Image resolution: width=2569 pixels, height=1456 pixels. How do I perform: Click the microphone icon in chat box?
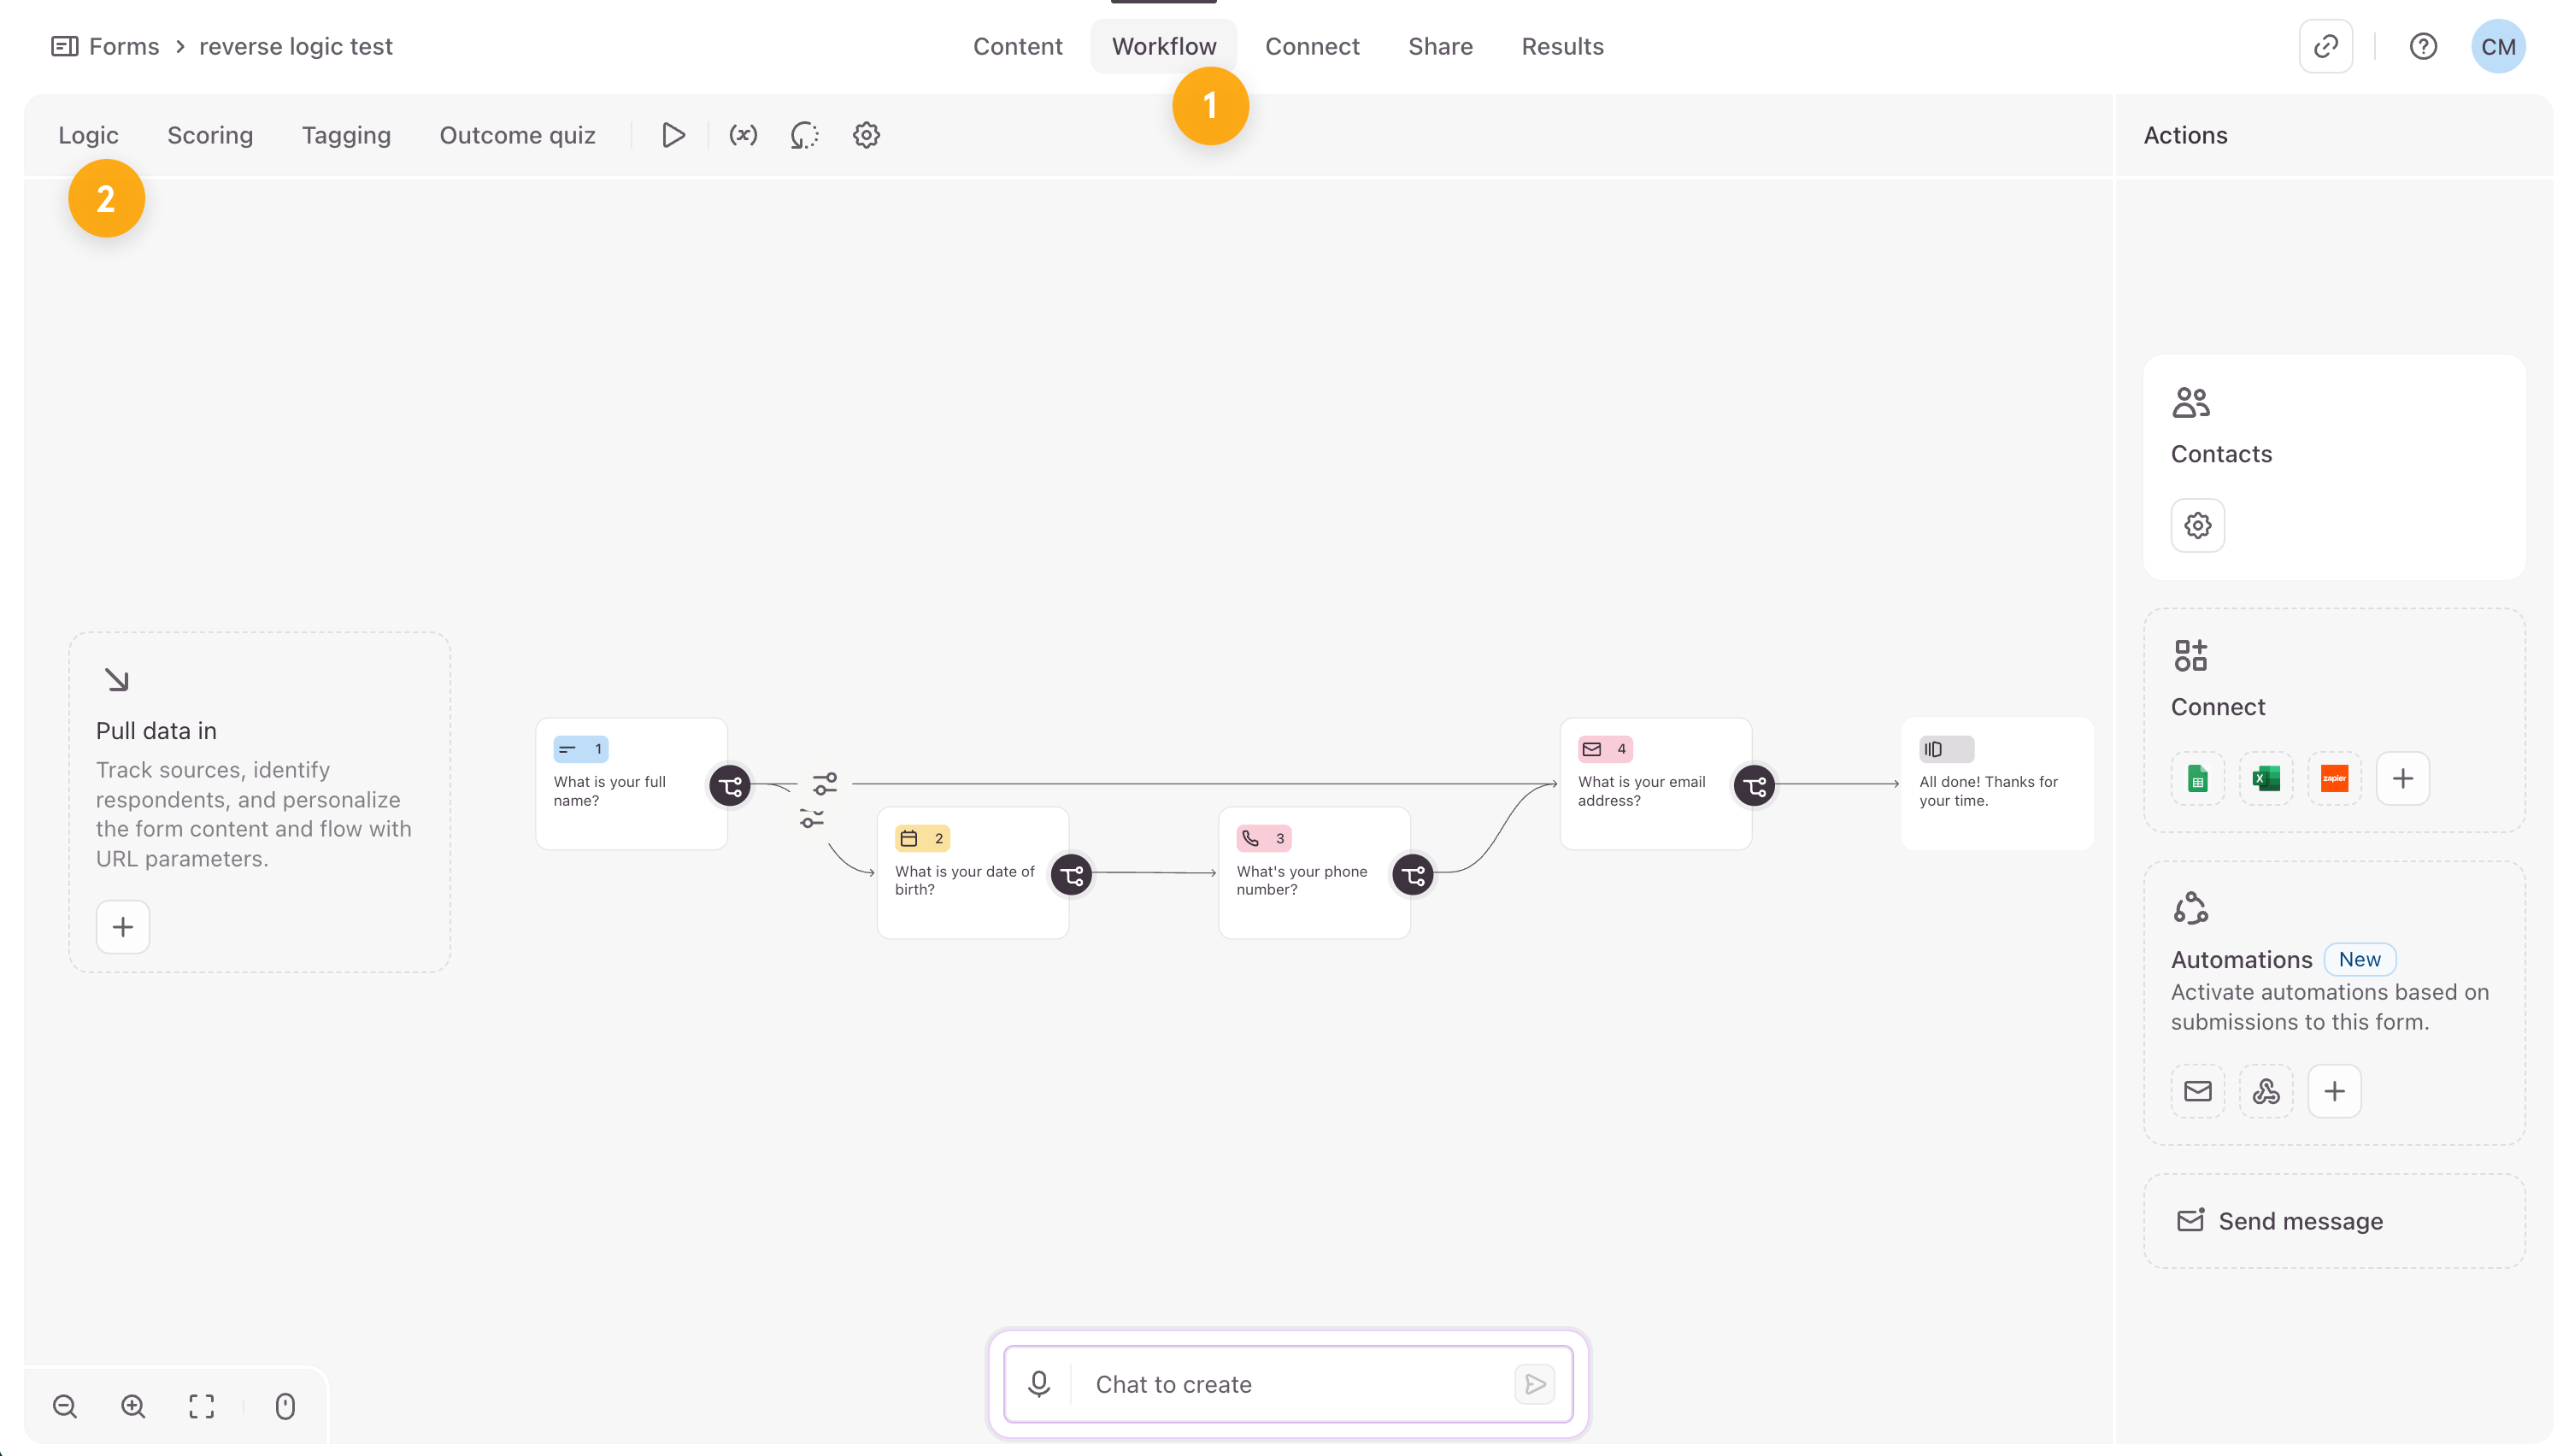1038,1384
